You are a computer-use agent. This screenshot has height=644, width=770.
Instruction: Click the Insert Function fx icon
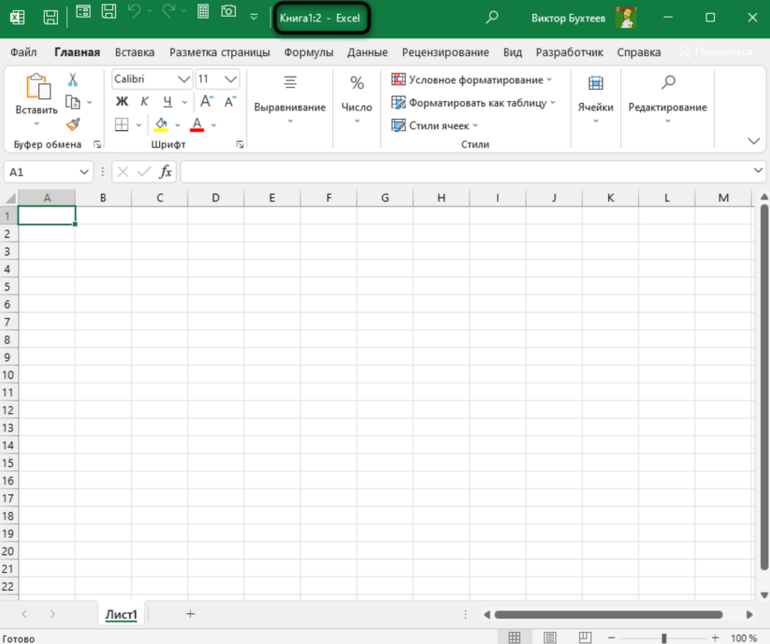pyautogui.click(x=166, y=172)
